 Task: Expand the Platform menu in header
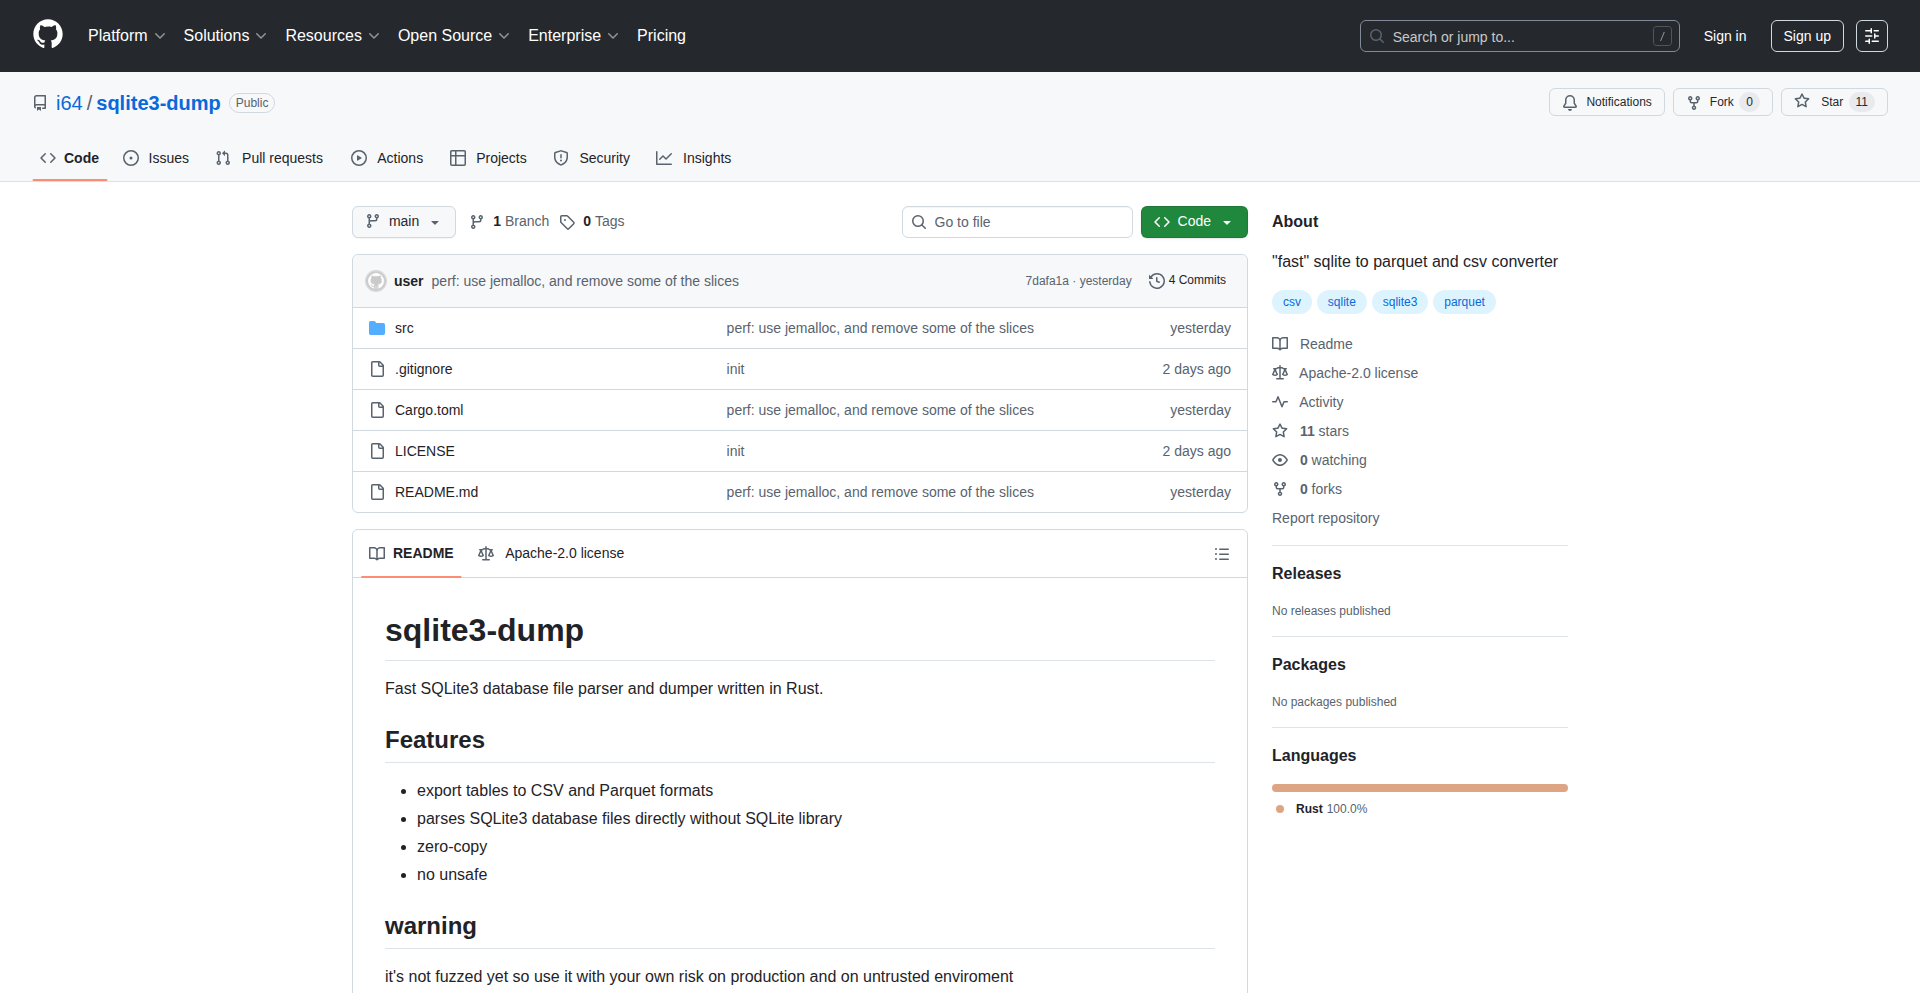[126, 36]
